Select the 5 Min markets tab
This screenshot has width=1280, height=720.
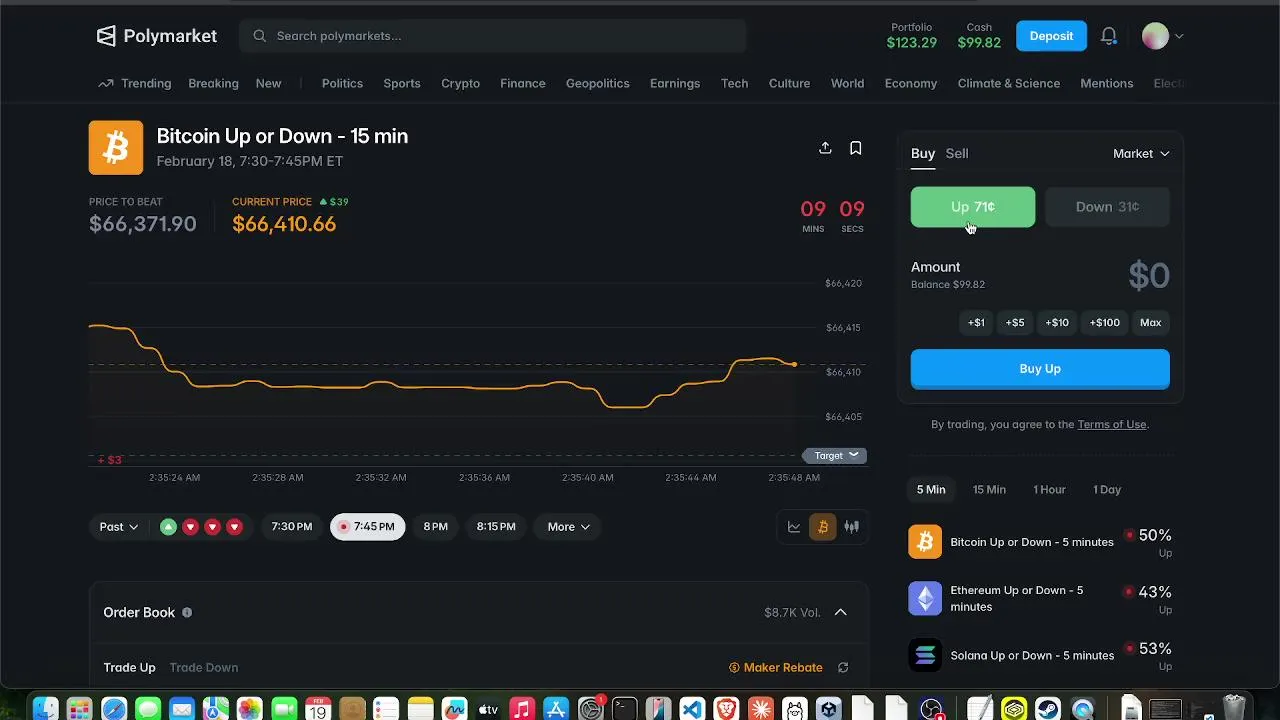931,490
